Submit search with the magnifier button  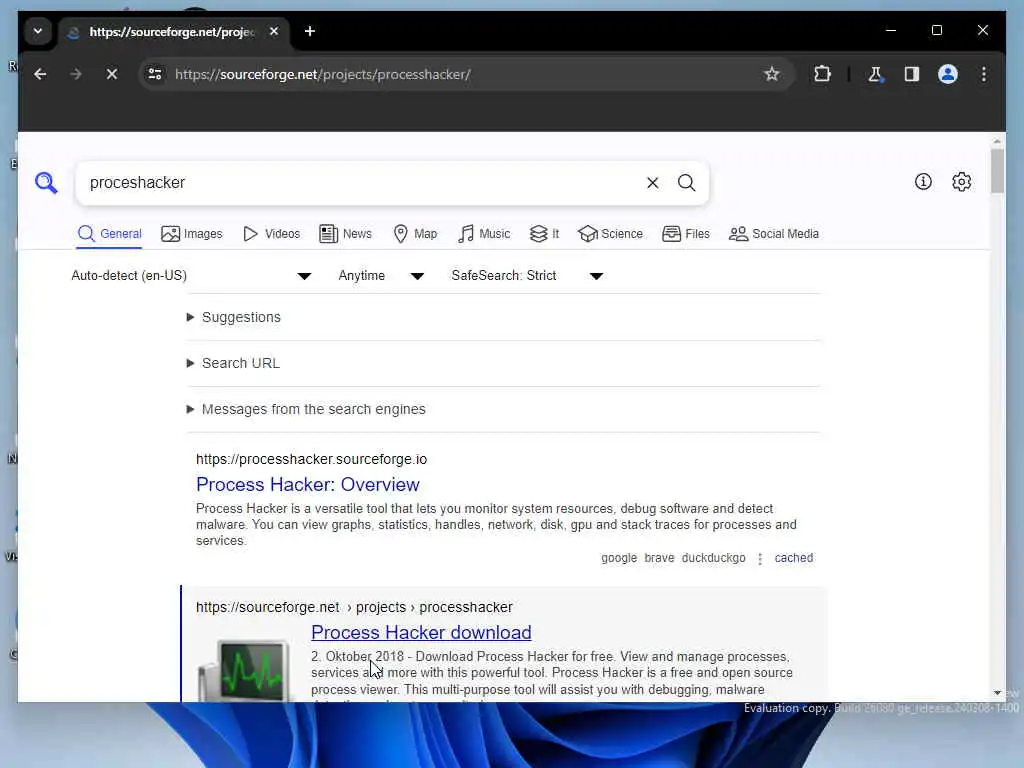[686, 183]
